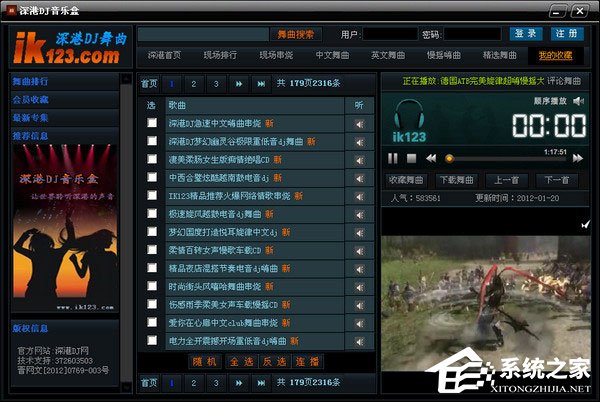Click the 登录 login button
Image resolution: width=600 pixels, height=402 pixels.
526,34
